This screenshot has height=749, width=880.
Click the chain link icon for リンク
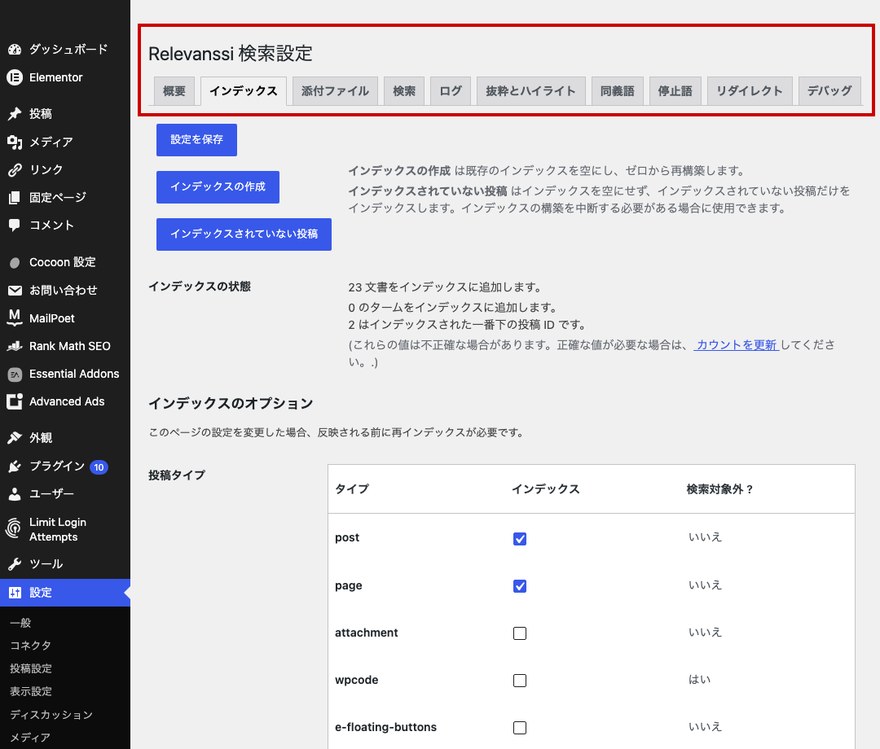coord(15,169)
